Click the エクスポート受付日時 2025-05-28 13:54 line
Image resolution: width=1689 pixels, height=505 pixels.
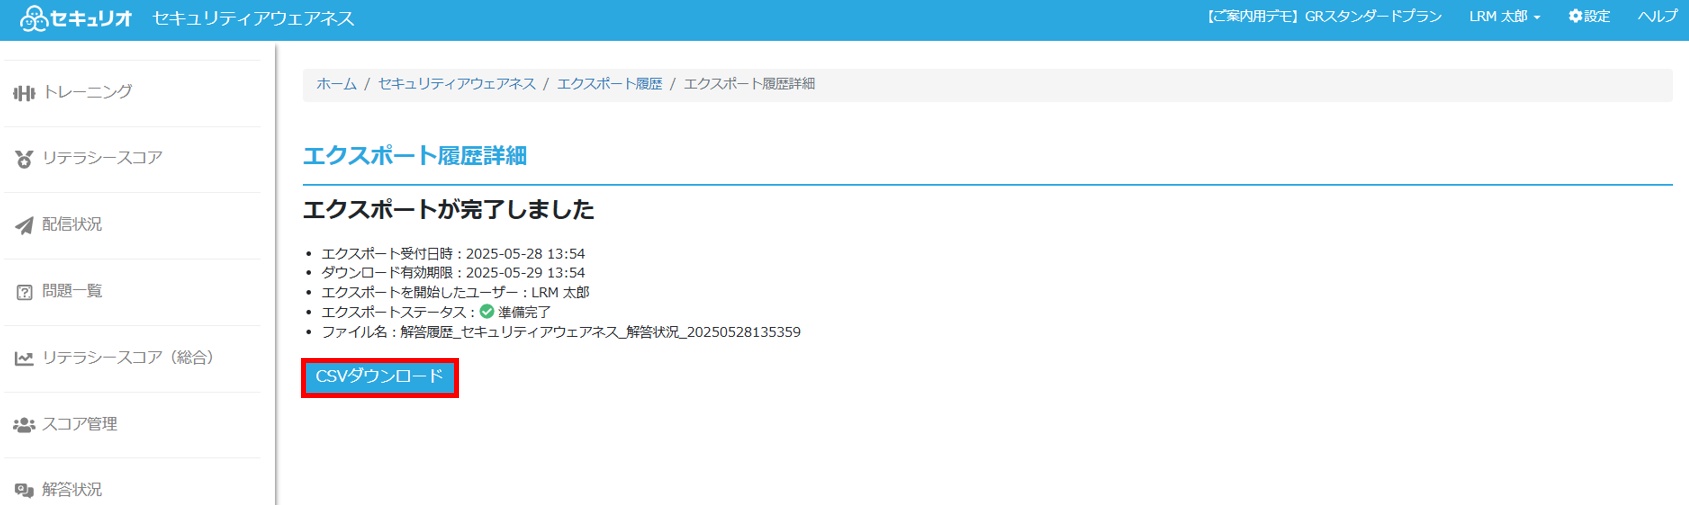pos(453,254)
